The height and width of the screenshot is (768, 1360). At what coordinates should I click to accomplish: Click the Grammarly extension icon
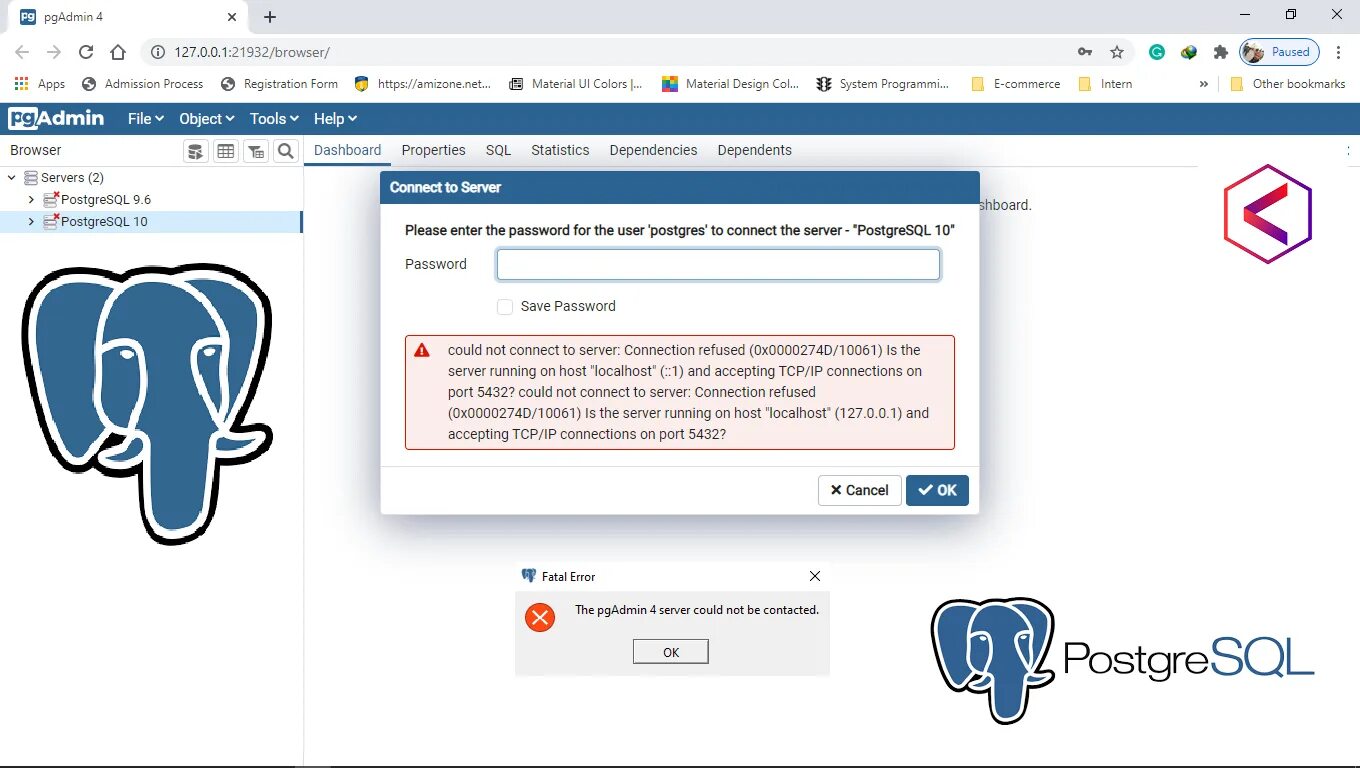pyautogui.click(x=1157, y=52)
